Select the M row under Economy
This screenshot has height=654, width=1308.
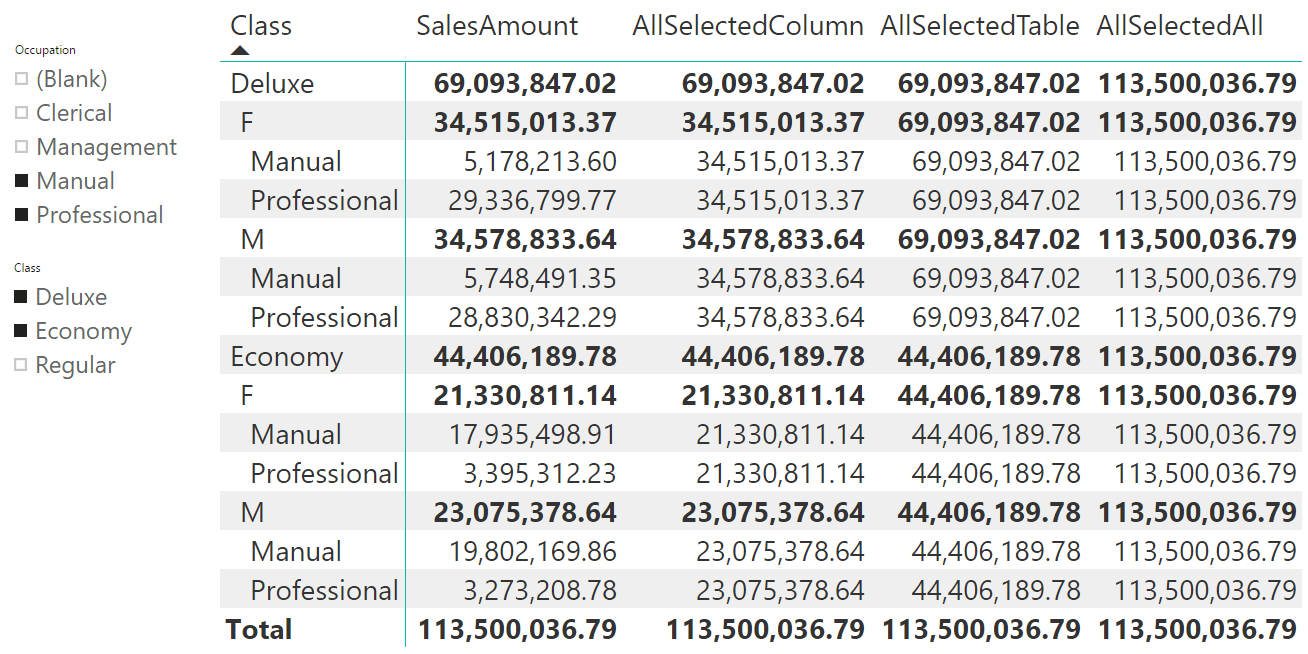coord(252,513)
